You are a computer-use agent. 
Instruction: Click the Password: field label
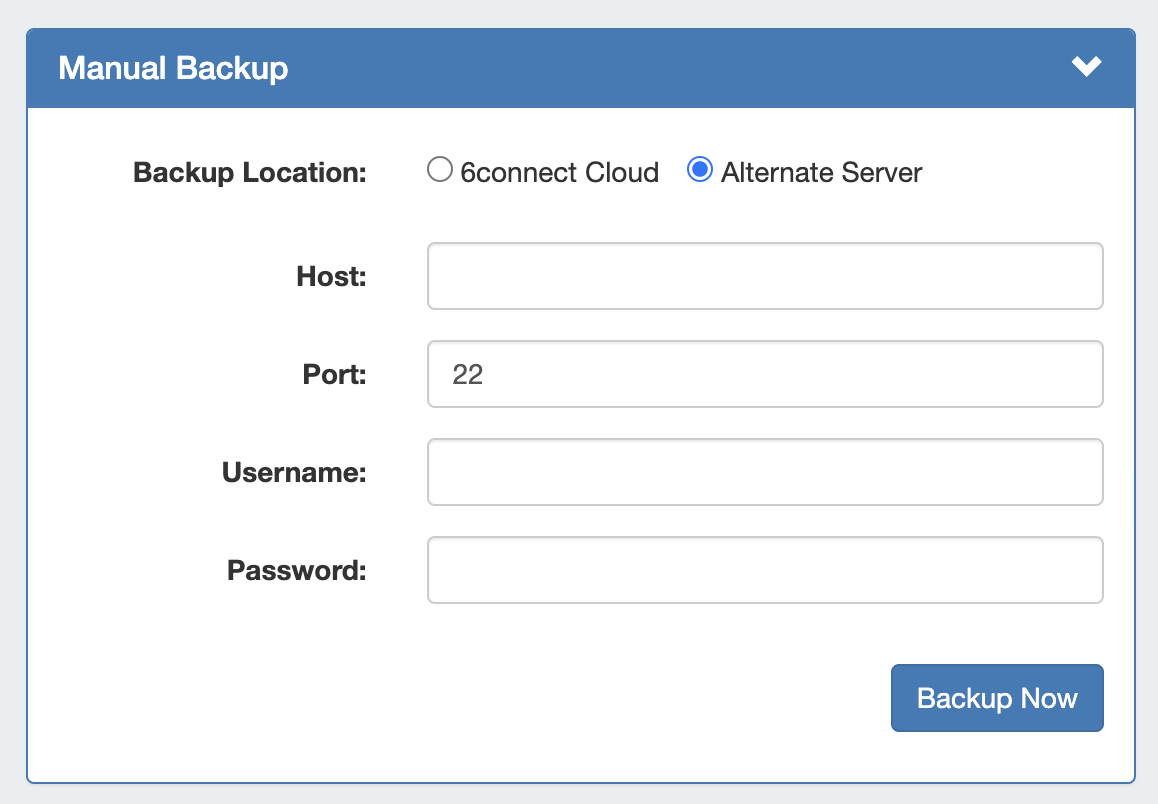[x=297, y=571]
